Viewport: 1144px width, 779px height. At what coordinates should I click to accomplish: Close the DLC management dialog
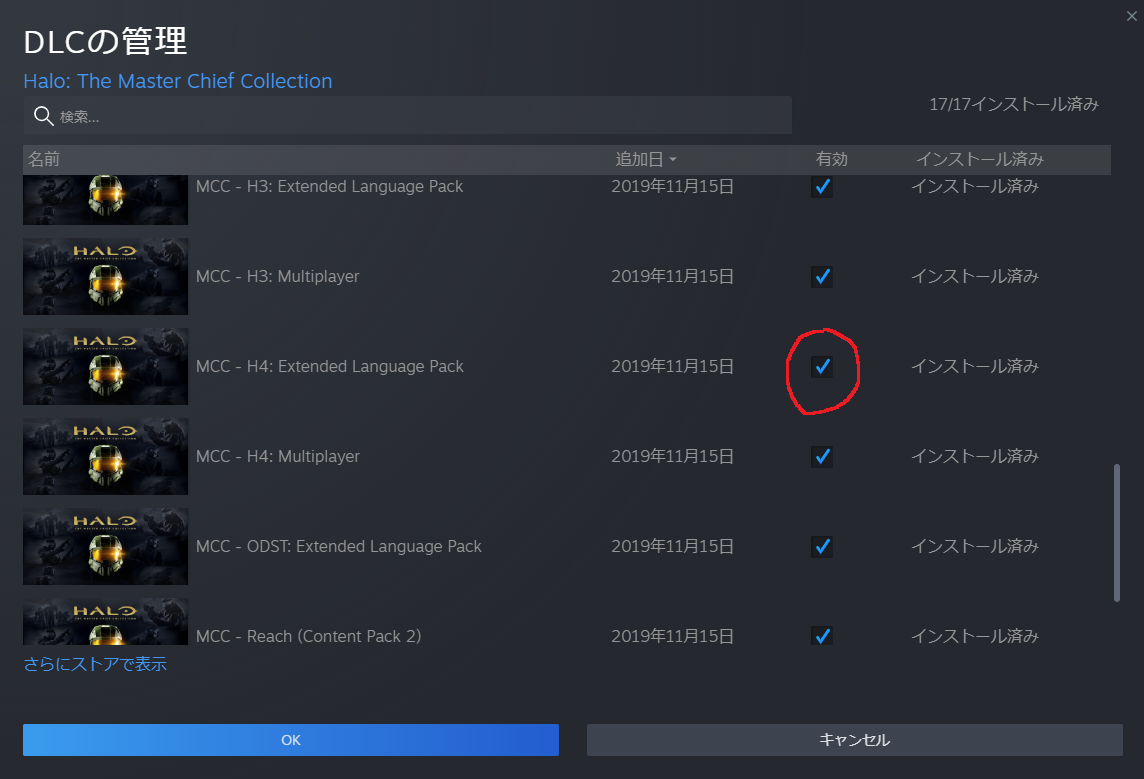[1131, 16]
